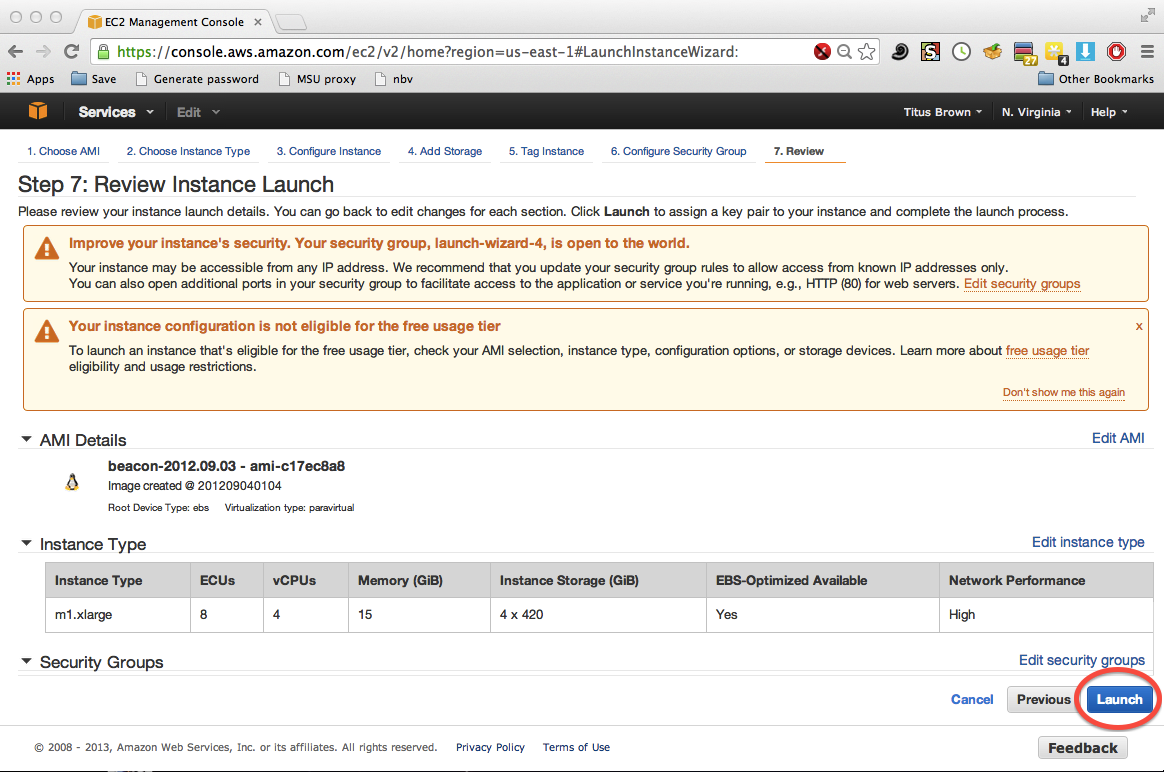1164x772 pixels.
Task: Bookmark page with the star icon
Action: tap(866, 51)
